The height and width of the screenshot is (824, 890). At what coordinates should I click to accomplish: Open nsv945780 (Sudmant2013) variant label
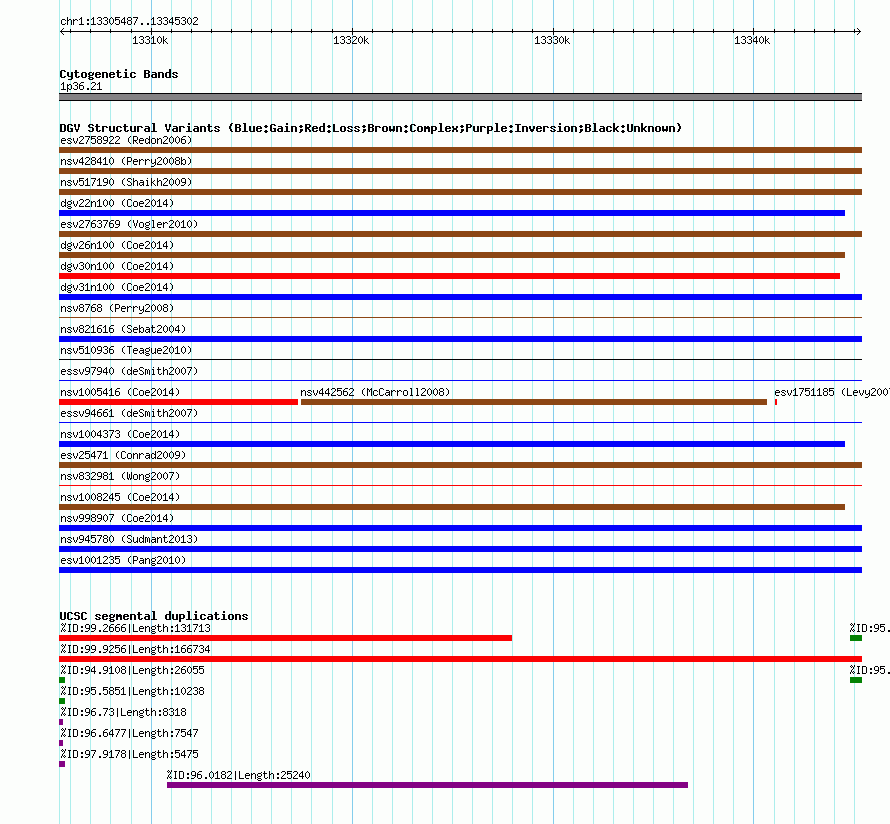click(x=129, y=539)
